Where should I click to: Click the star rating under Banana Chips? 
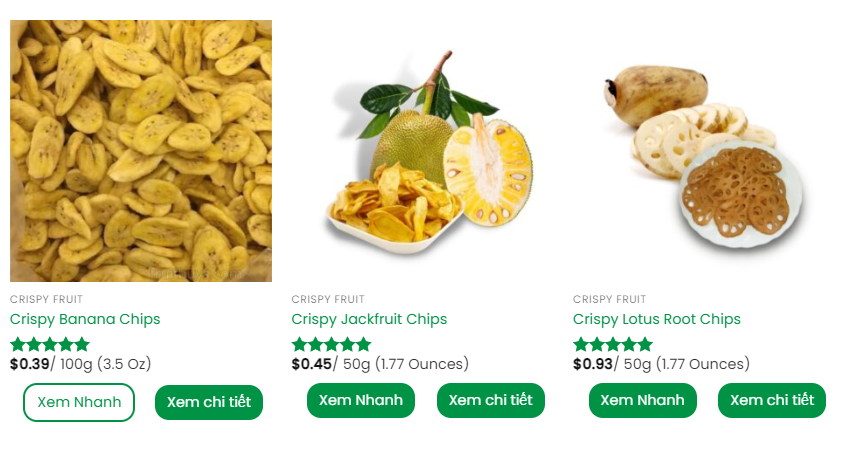[x=50, y=345]
